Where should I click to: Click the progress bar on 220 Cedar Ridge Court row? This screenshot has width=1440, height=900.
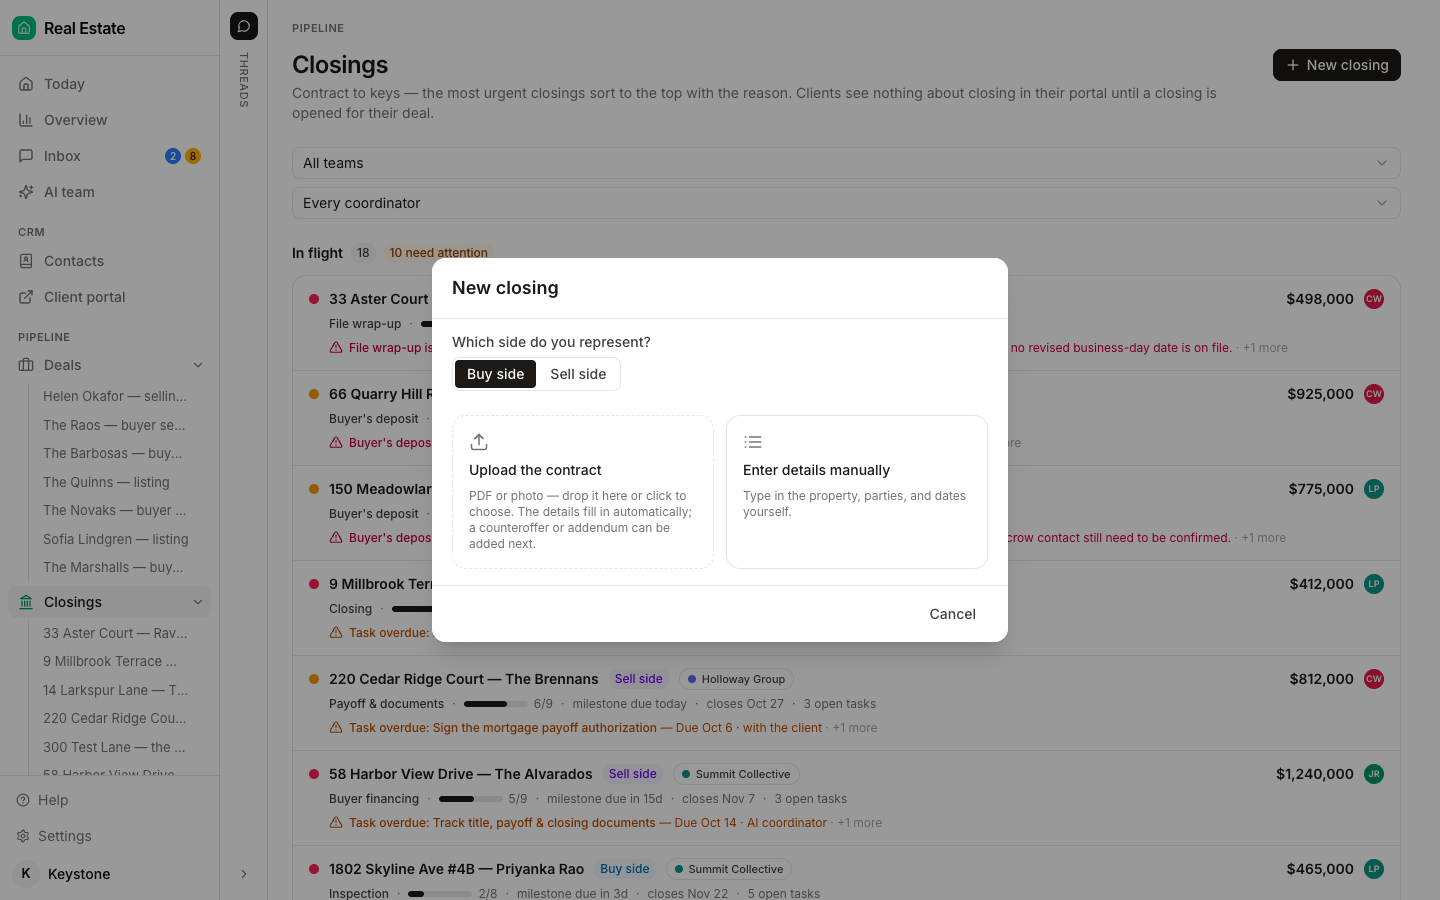point(496,704)
